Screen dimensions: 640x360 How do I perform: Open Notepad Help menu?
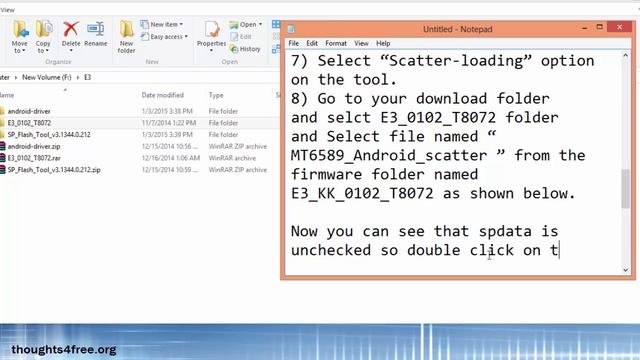coord(383,43)
